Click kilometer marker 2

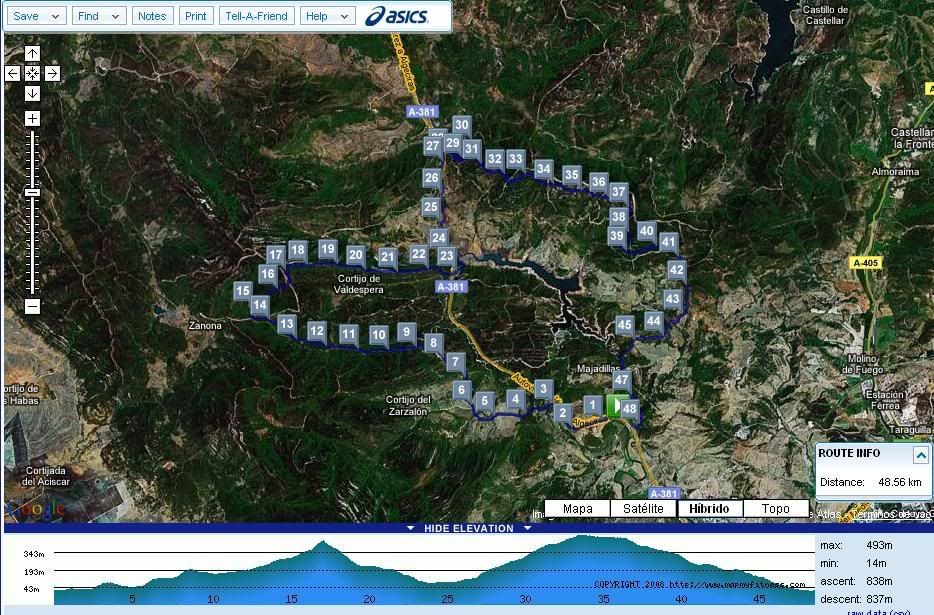click(x=563, y=412)
